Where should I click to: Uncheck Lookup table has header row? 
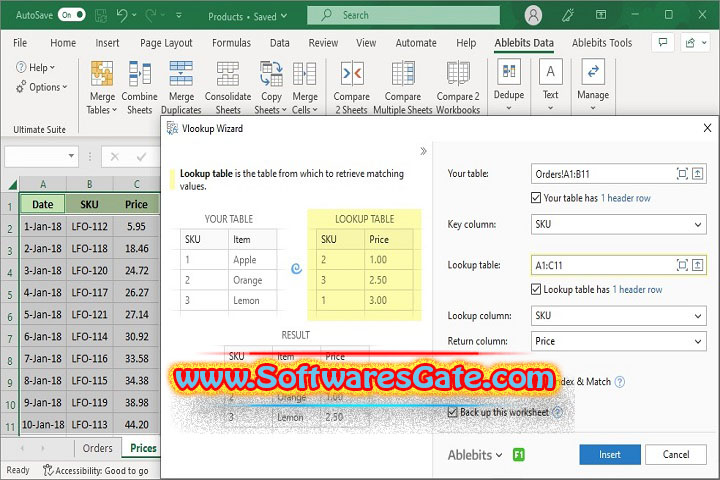pyautogui.click(x=536, y=289)
